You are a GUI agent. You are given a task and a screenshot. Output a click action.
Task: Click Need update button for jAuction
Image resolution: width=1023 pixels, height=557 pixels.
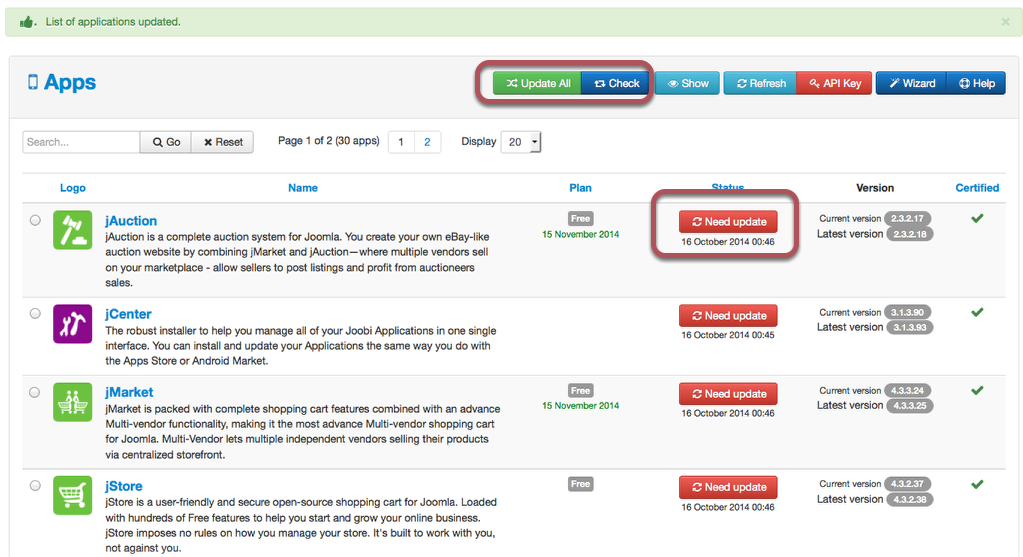[728, 222]
